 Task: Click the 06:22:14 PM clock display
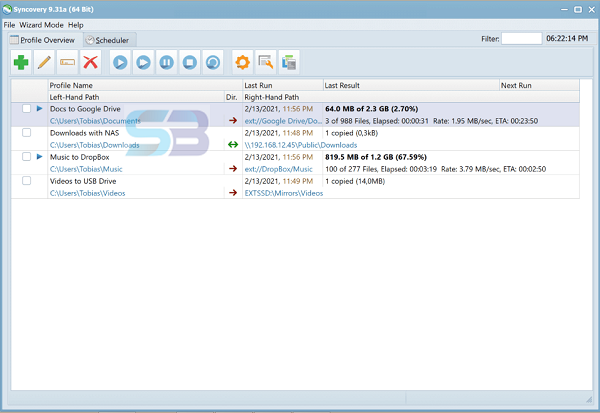[567, 38]
